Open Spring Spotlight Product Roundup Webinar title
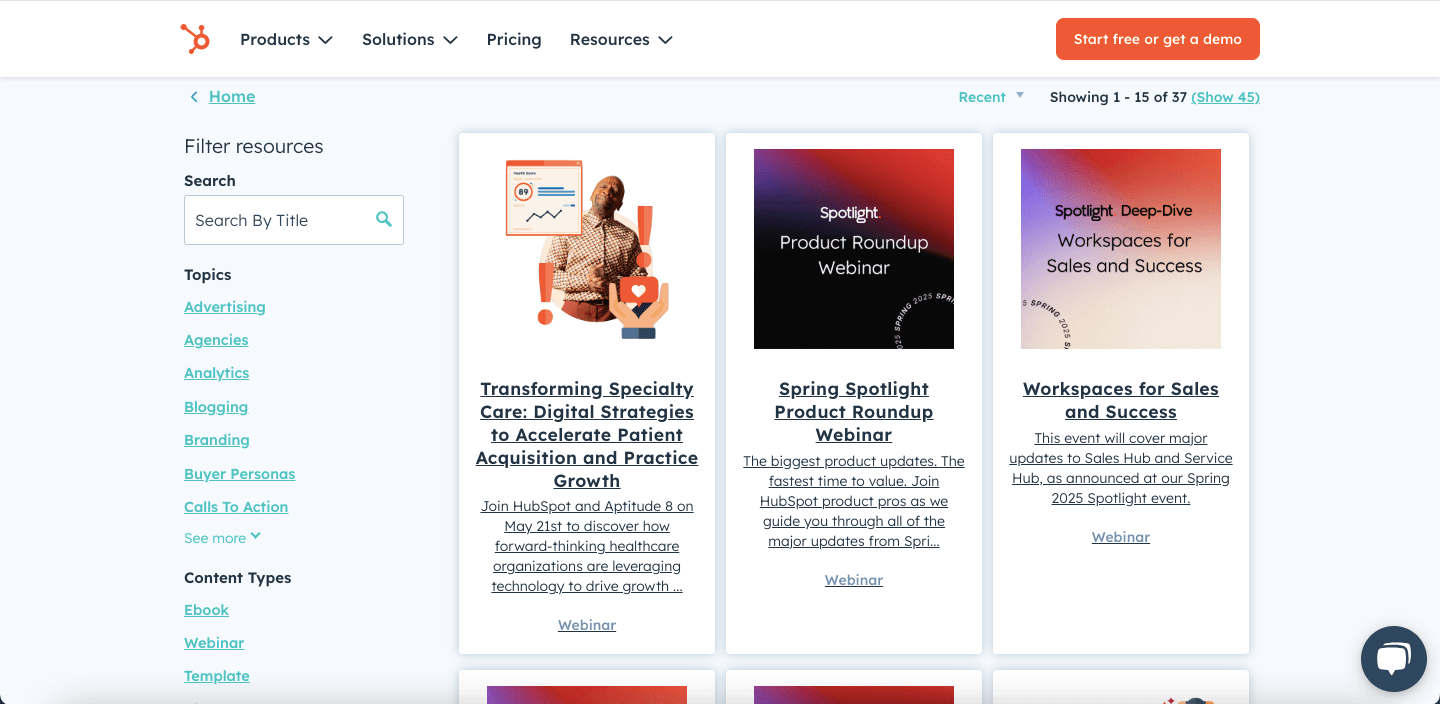Viewport: 1440px width, 704px height. pos(854,412)
